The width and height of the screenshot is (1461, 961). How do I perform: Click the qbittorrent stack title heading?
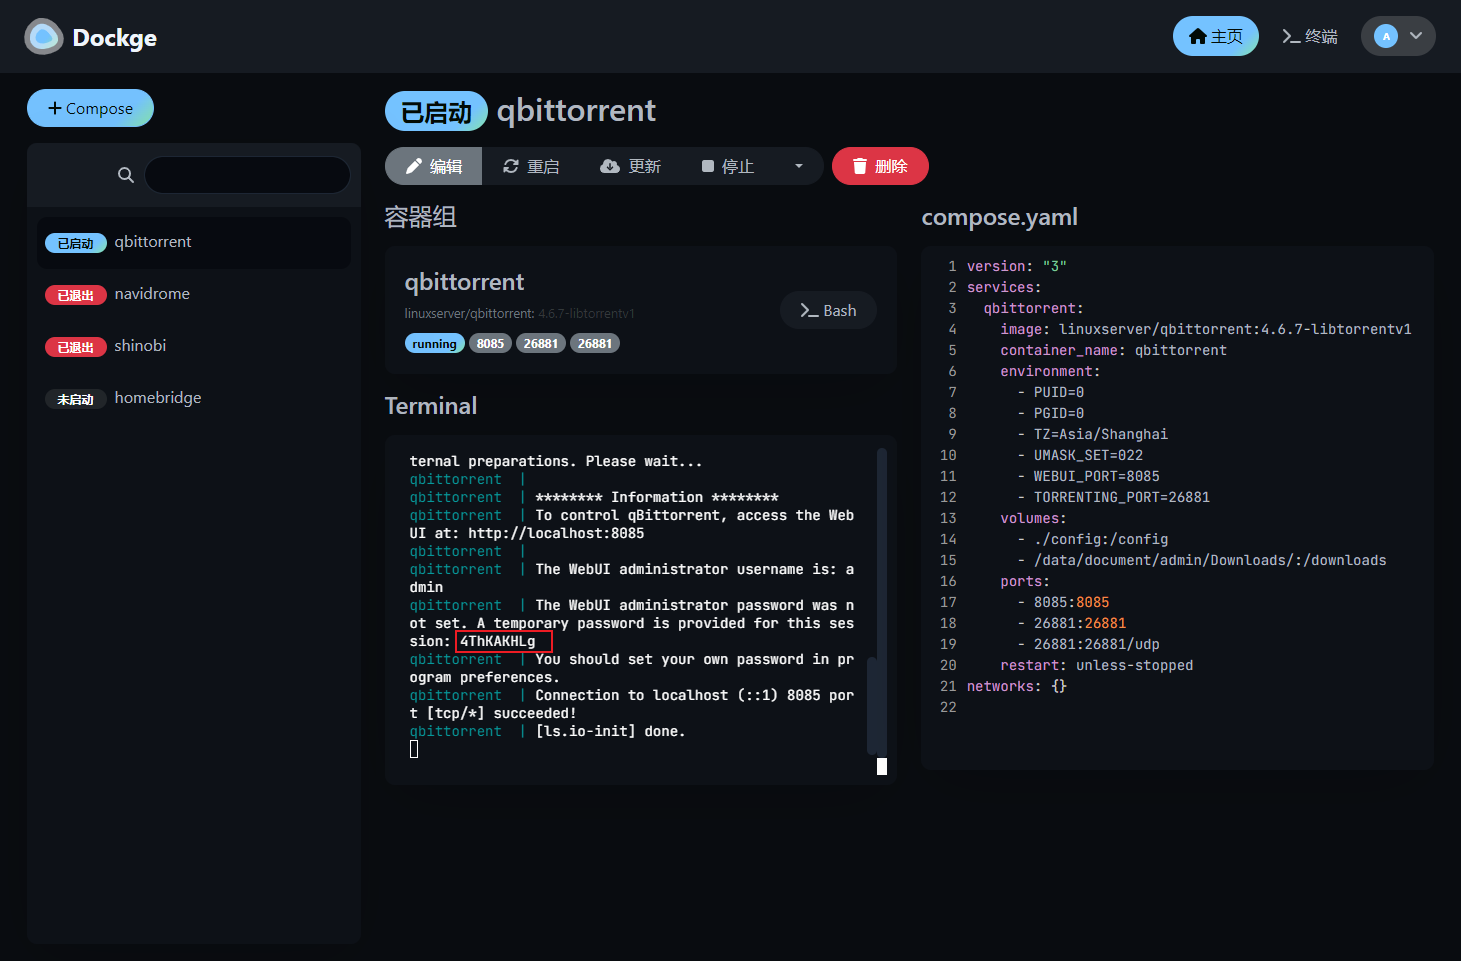(576, 110)
